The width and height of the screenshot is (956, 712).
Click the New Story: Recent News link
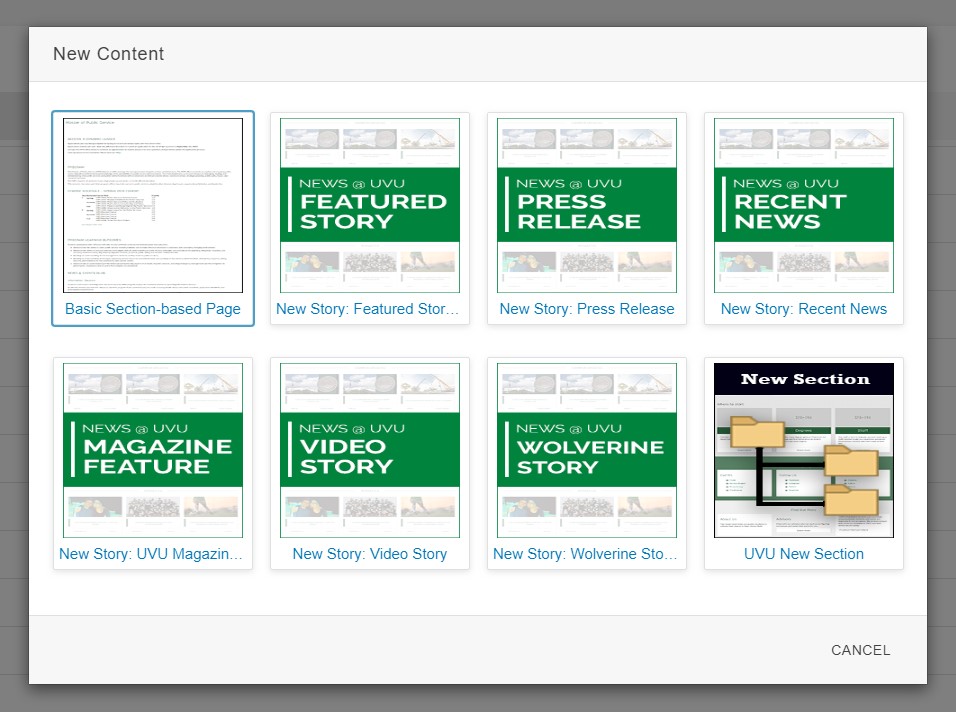pos(804,309)
